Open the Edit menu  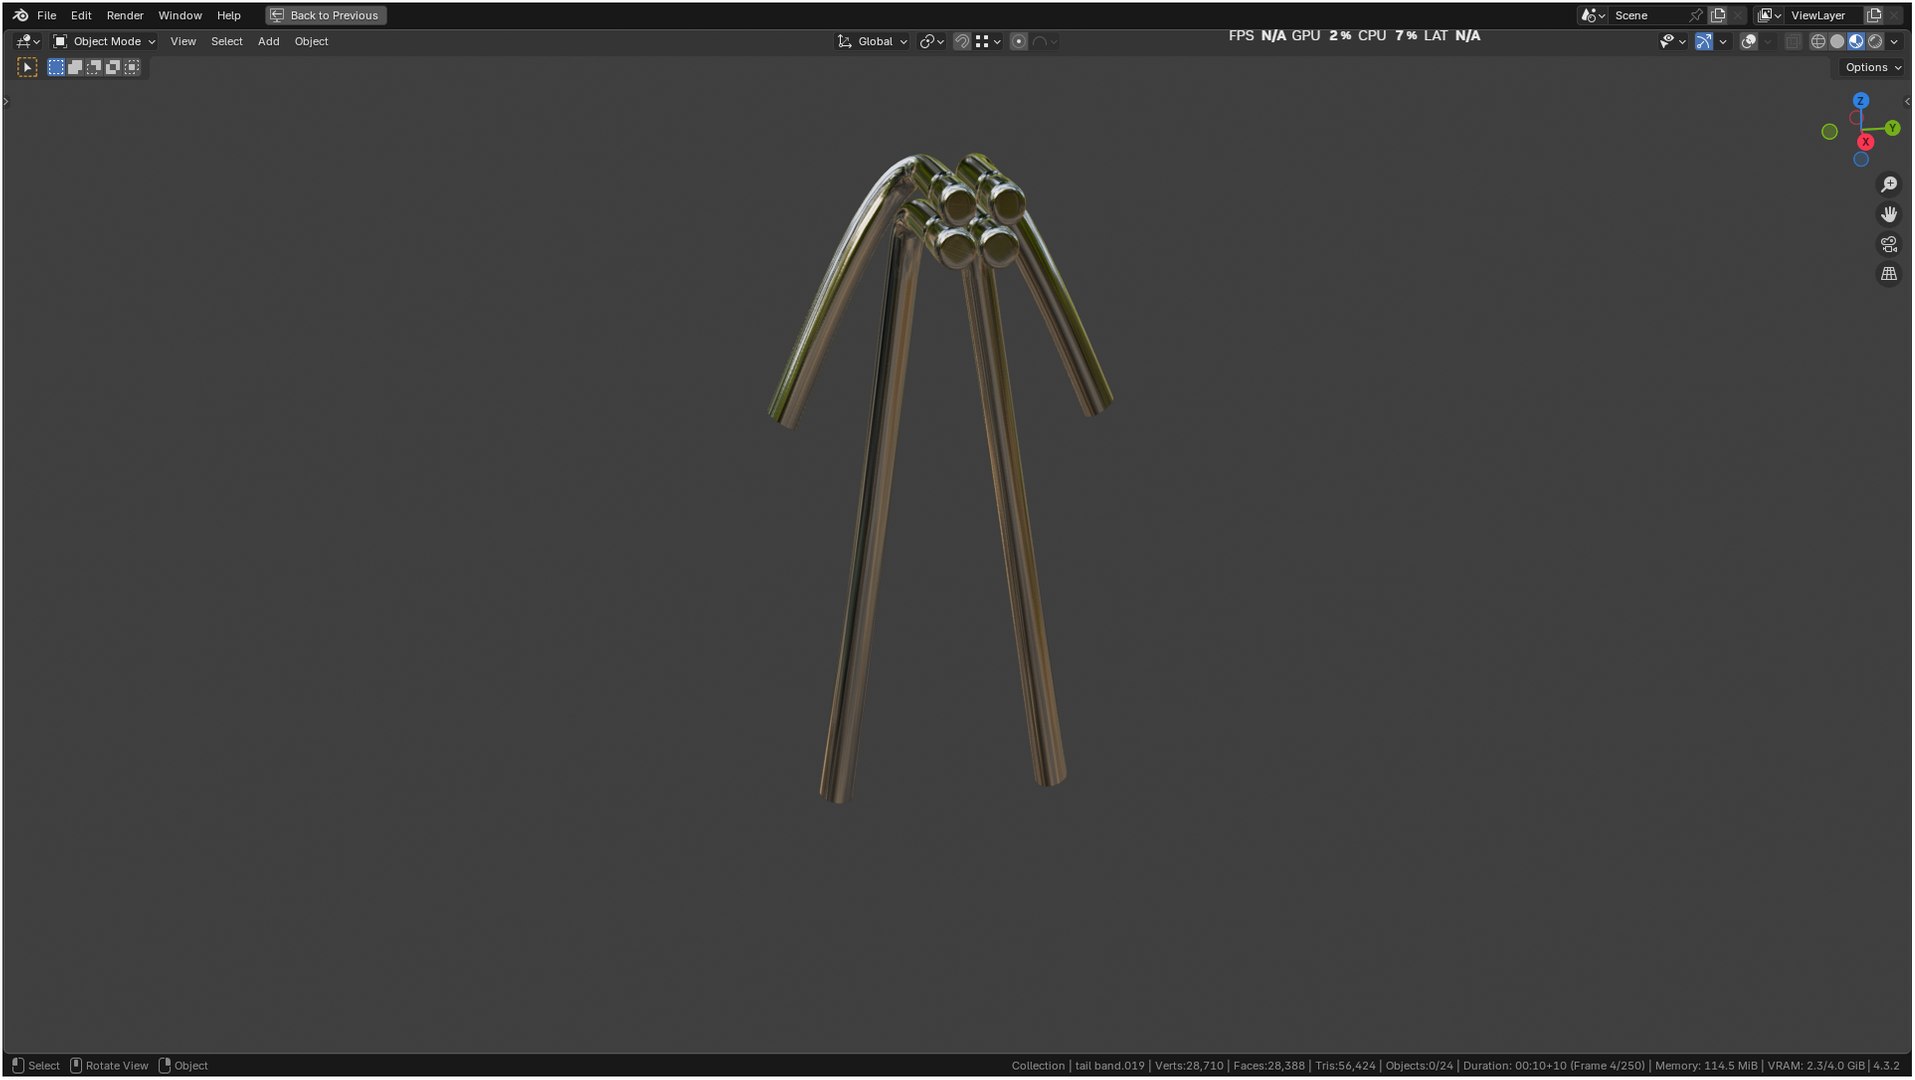(x=81, y=15)
